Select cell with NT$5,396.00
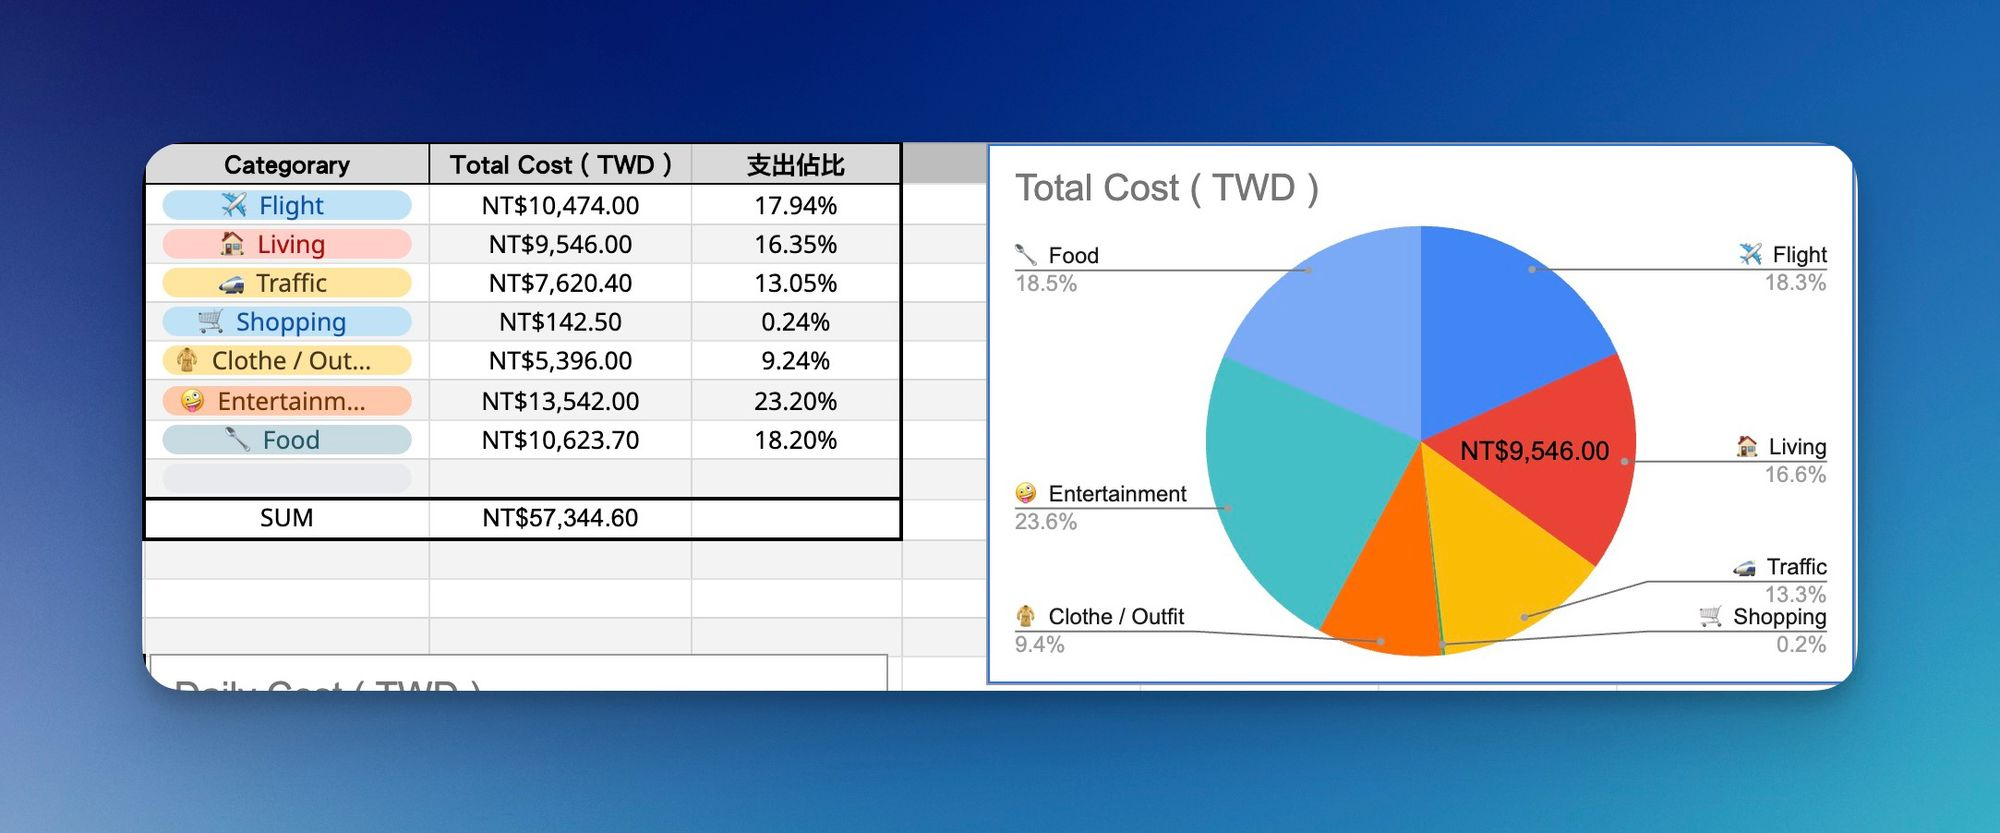 (560, 360)
